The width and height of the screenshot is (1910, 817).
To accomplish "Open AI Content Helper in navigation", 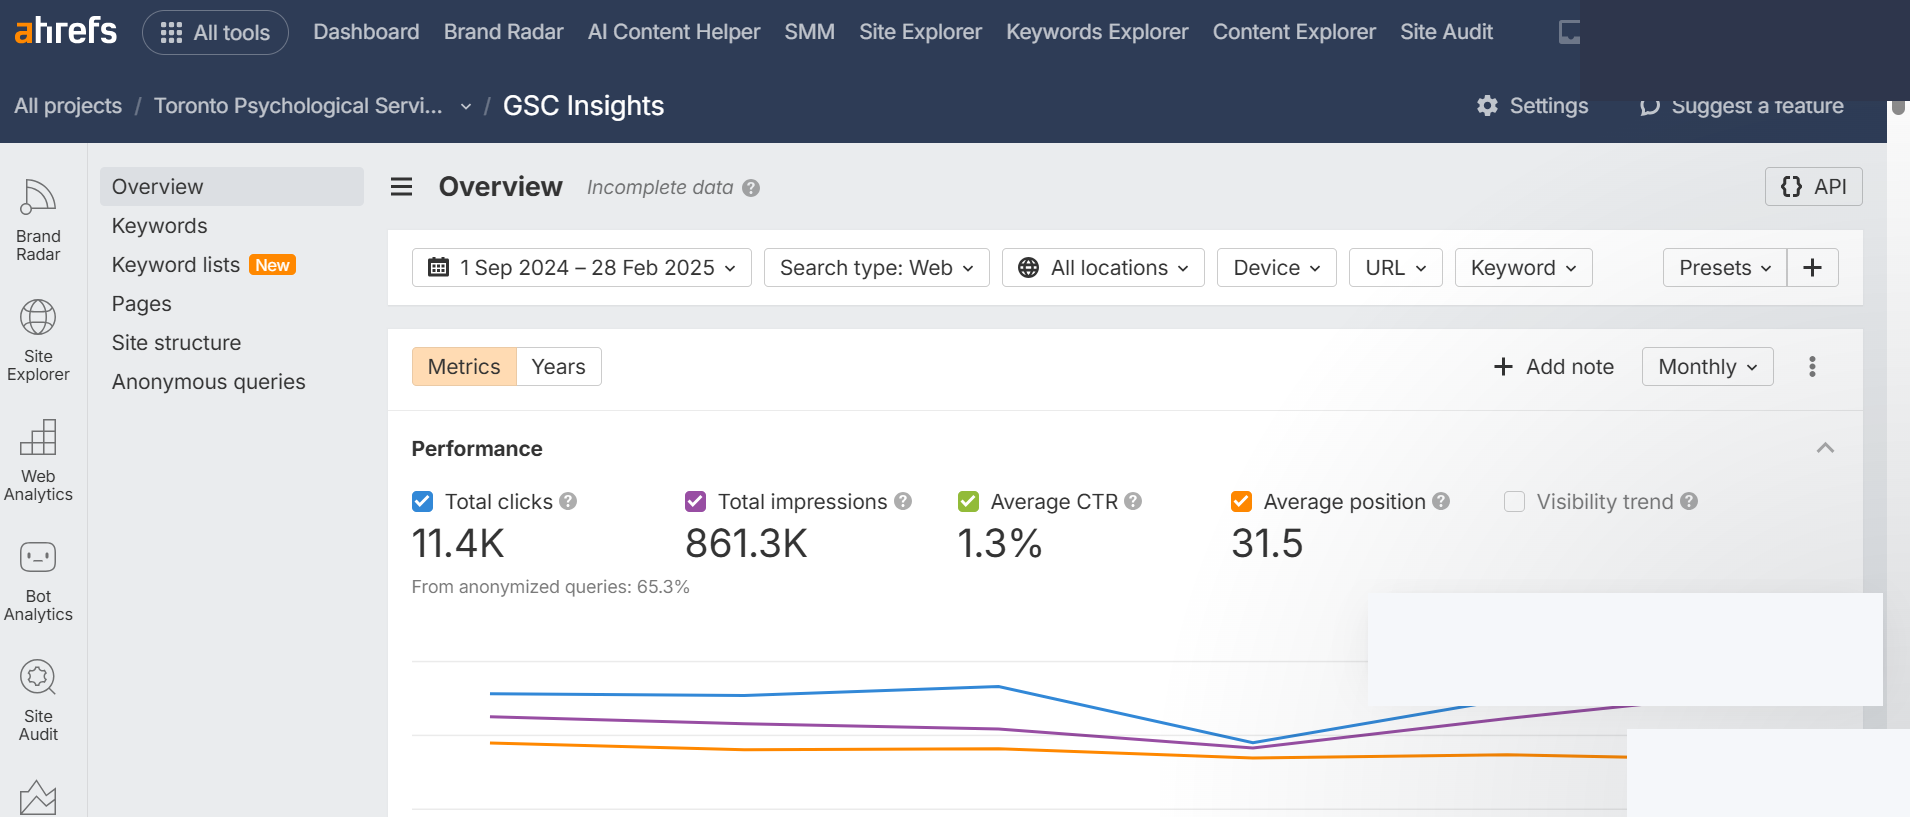I will [x=674, y=32].
